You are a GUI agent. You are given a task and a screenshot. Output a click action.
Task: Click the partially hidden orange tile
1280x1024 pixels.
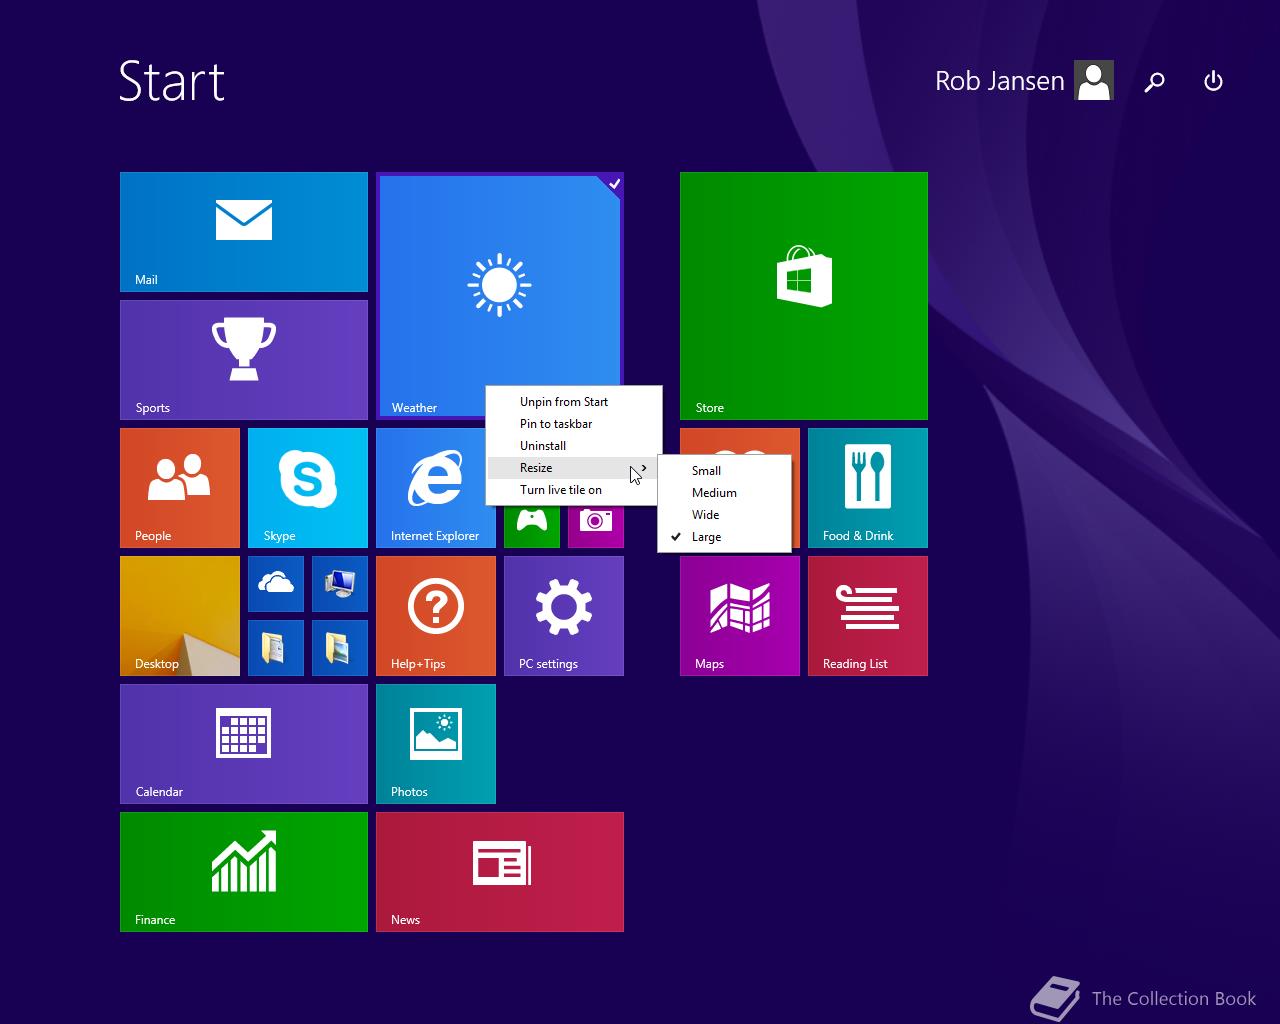pos(740,441)
